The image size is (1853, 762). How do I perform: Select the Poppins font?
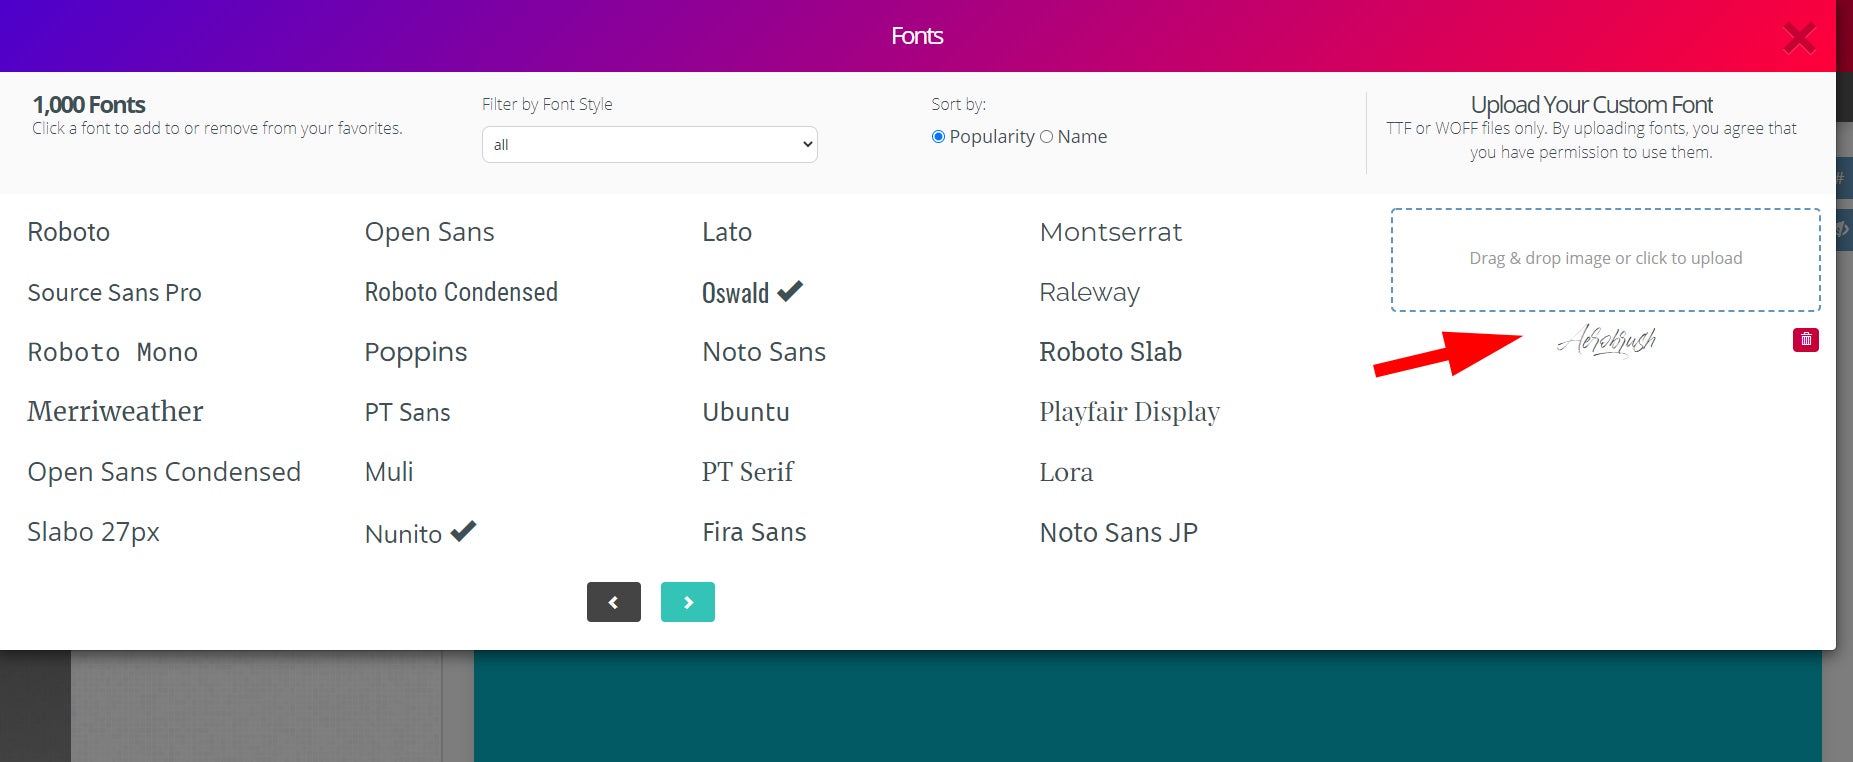(416, 352)
